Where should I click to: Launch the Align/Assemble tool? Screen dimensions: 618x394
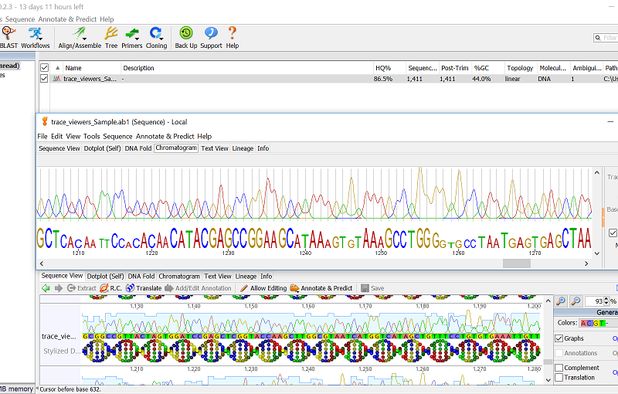pyautogui.click(x=80, y=38)
